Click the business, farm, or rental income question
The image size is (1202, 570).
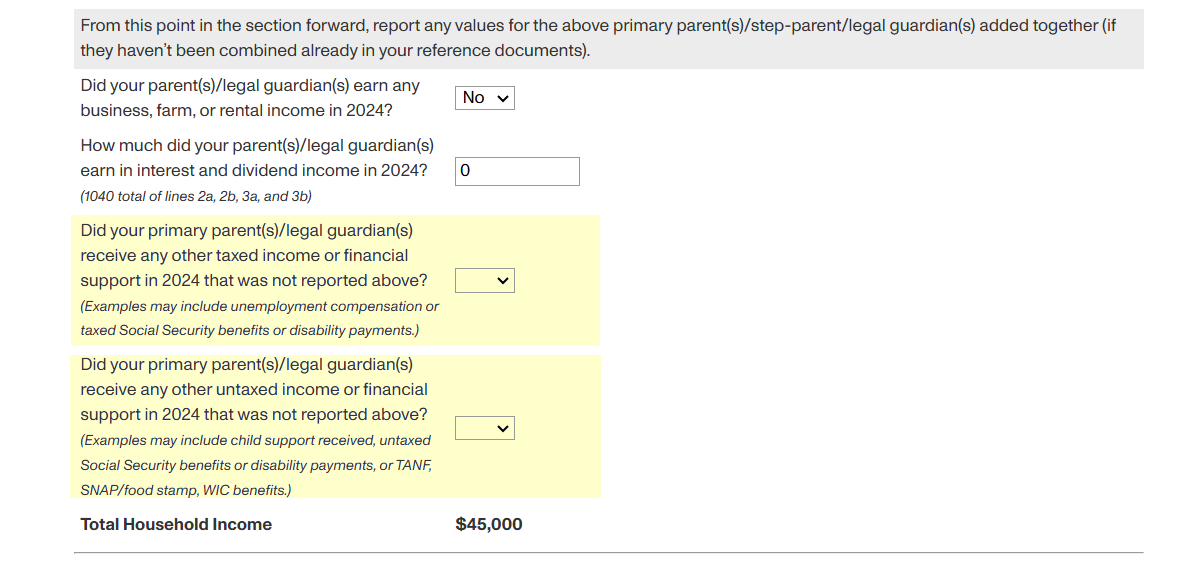[x=250, y=98]
